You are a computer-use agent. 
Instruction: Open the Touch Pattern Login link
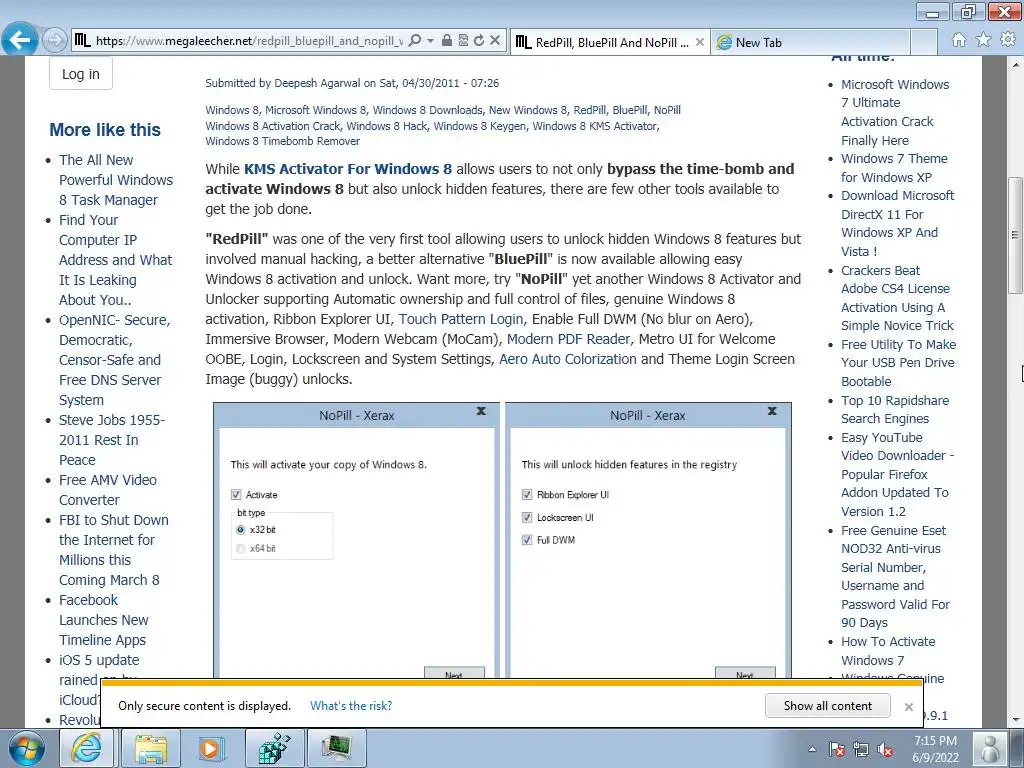click(x=461, y=319)
